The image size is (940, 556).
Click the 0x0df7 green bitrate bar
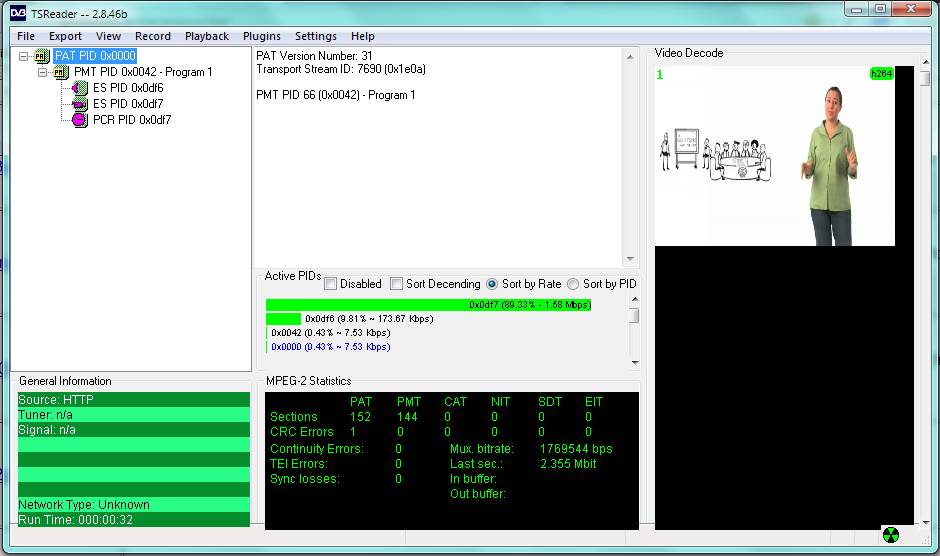tap(428, 305)
